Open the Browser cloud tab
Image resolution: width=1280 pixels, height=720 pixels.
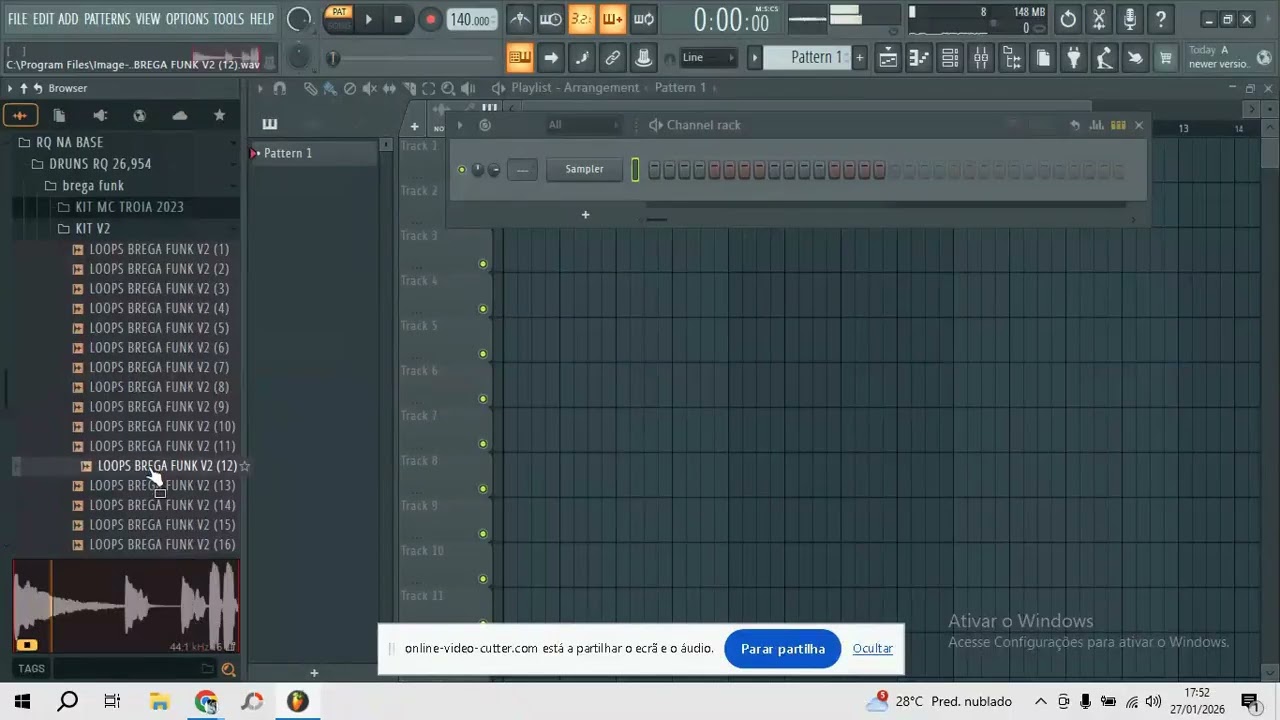(x=179, y=116)
